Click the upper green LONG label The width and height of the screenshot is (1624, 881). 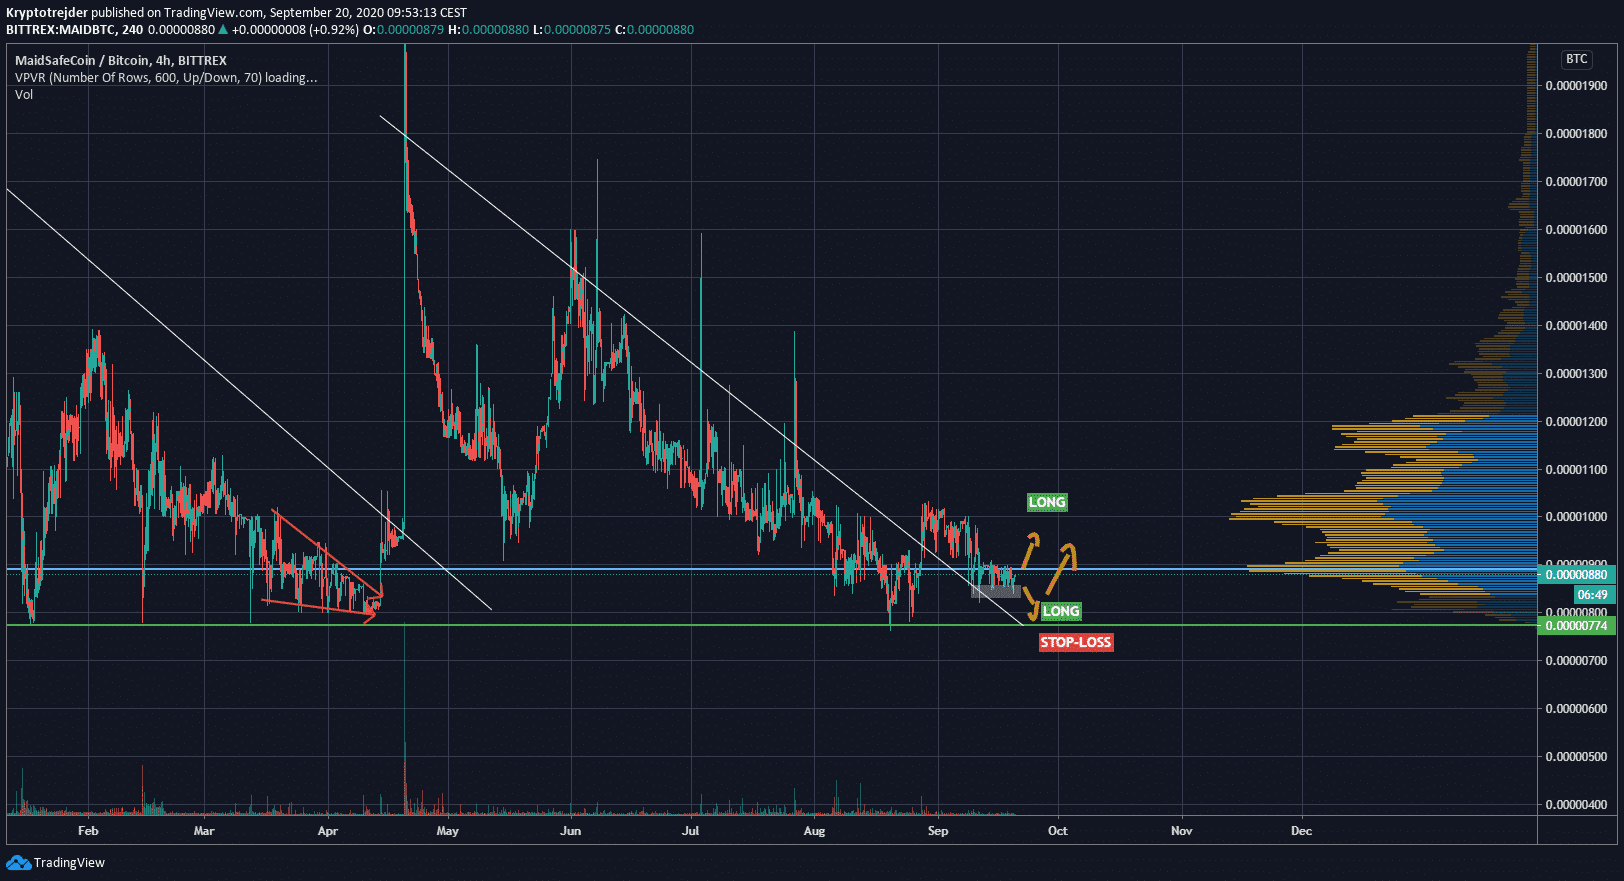[1047, 502]
